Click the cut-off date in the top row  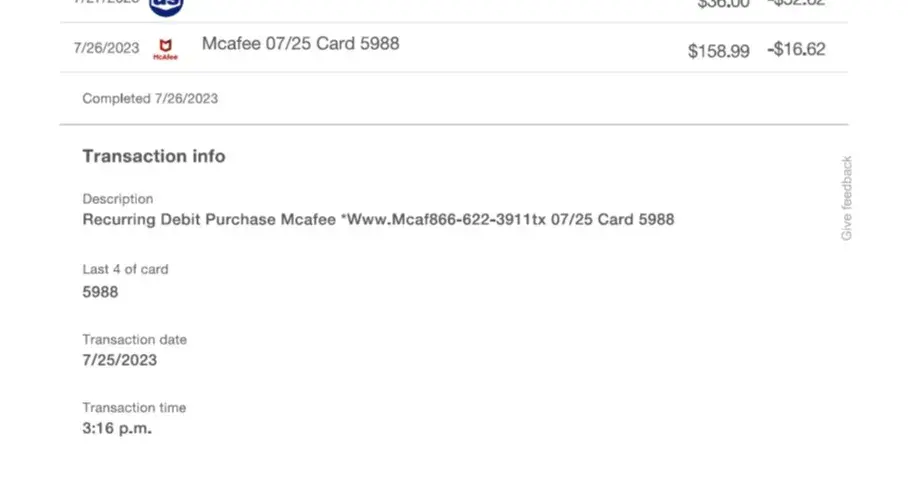click(106, 3)
